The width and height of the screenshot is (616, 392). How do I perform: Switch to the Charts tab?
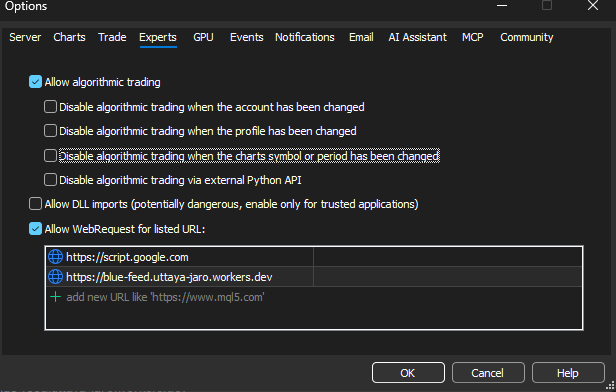pyautogui.click(x=70, y=37)
